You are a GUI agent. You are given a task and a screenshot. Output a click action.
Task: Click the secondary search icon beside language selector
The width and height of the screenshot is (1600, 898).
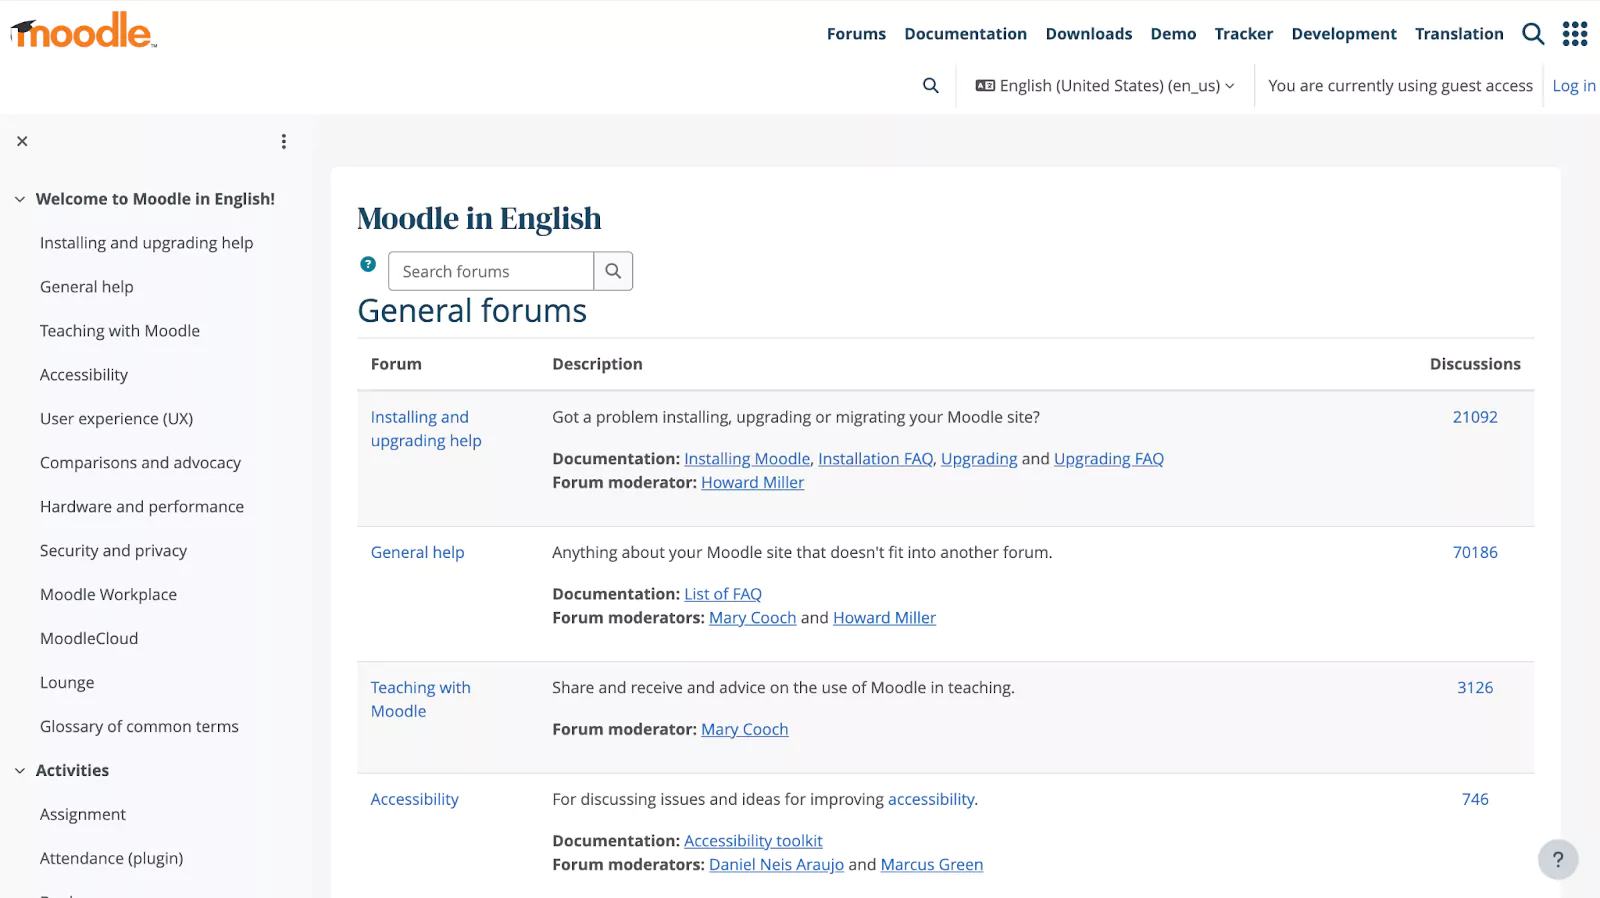click(931, 86)
